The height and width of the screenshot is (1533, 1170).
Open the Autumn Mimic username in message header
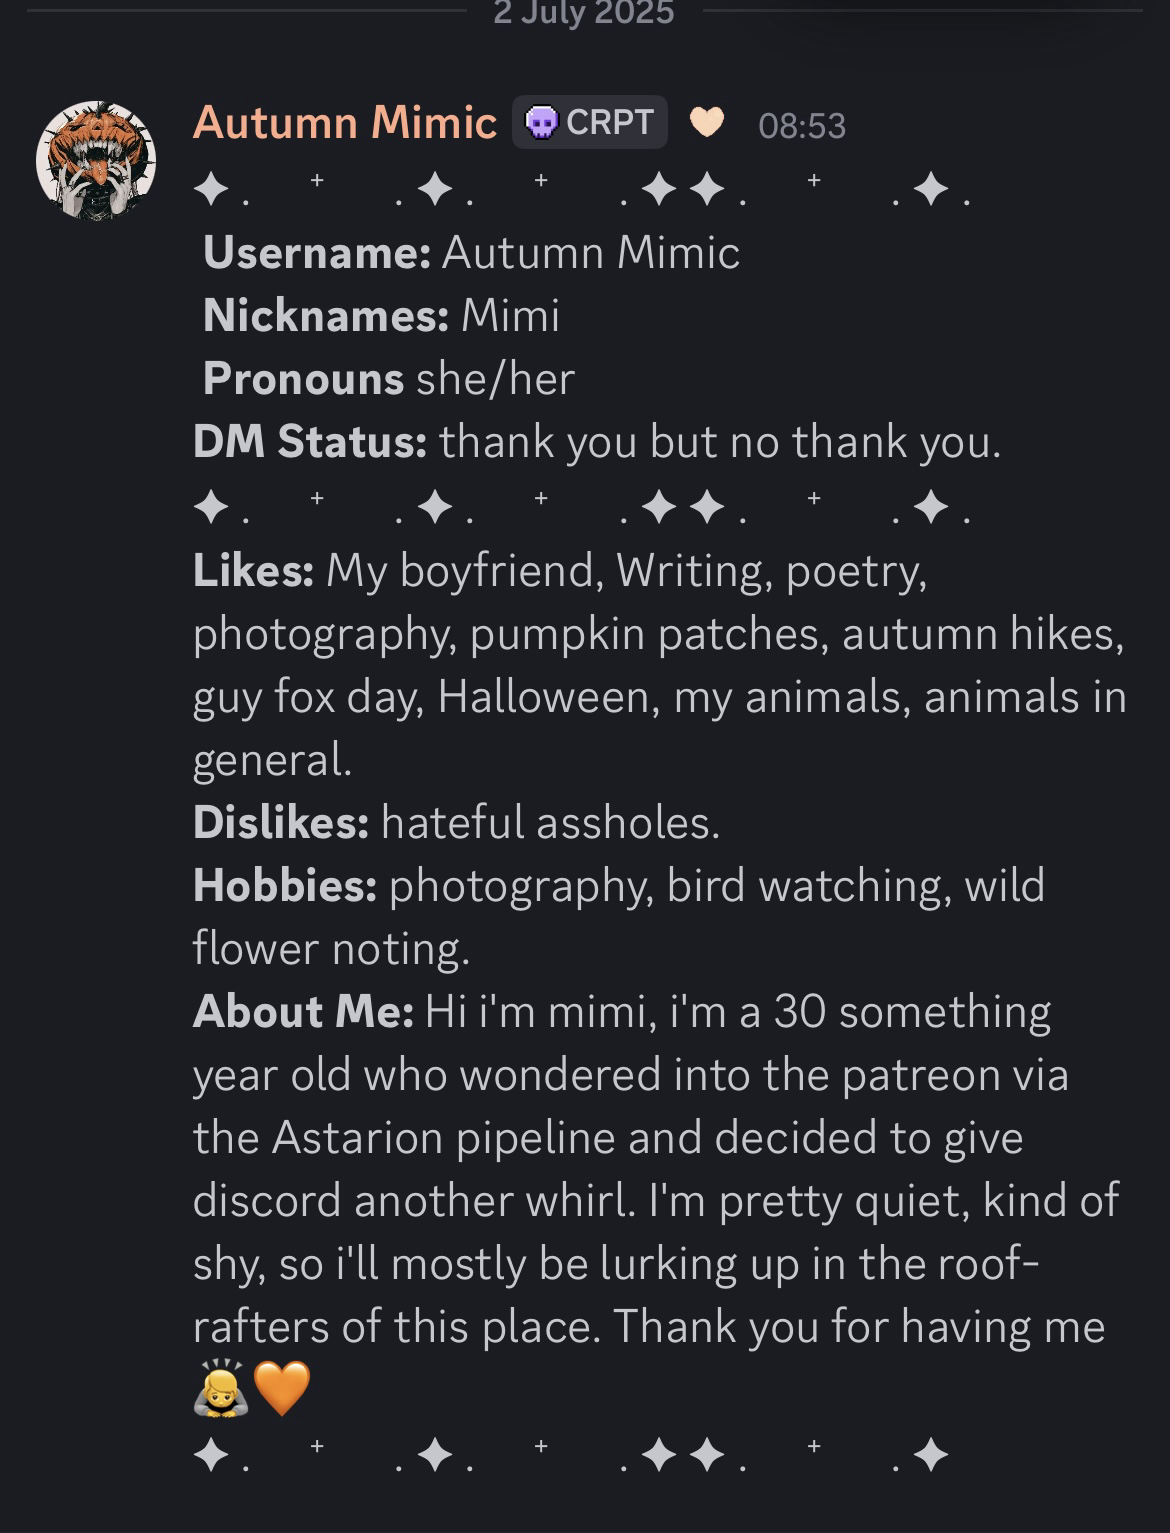[345, 123]
